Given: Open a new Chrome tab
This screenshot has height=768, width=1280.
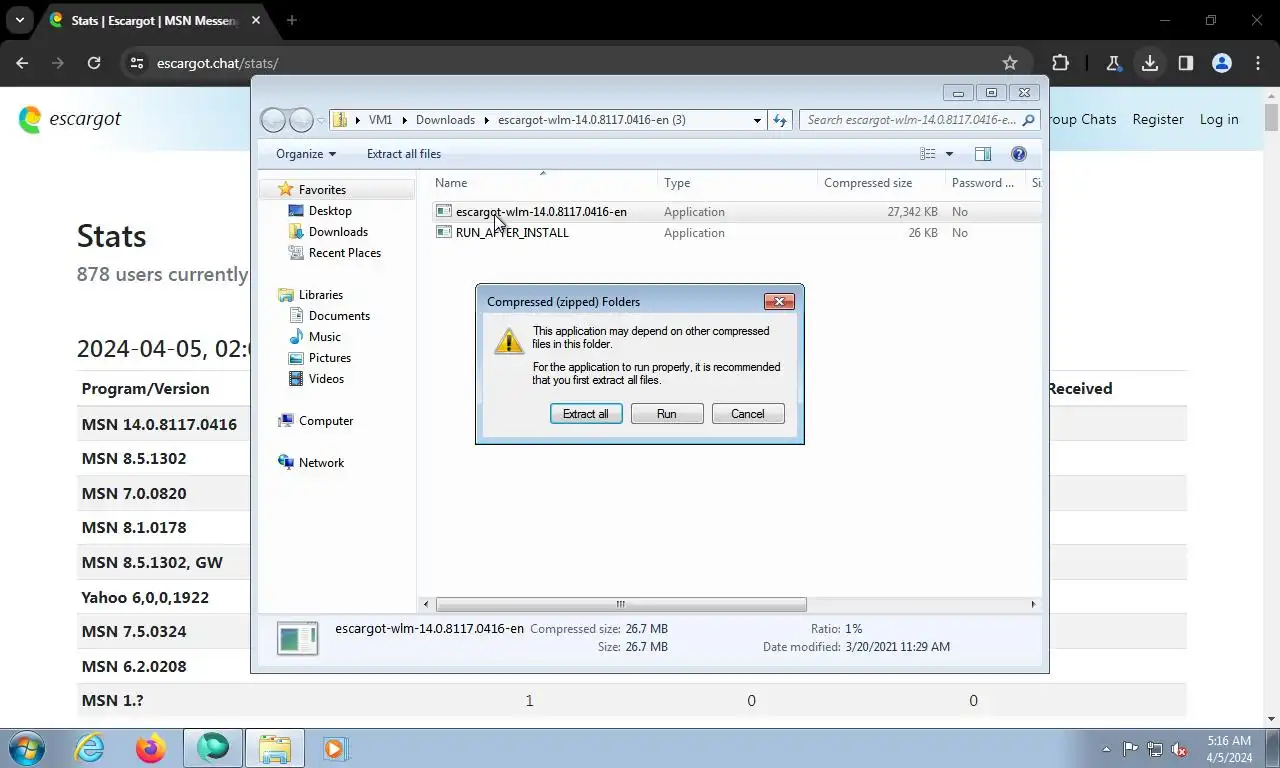Looking at the screenshot, I should click(x=292, y=20).
